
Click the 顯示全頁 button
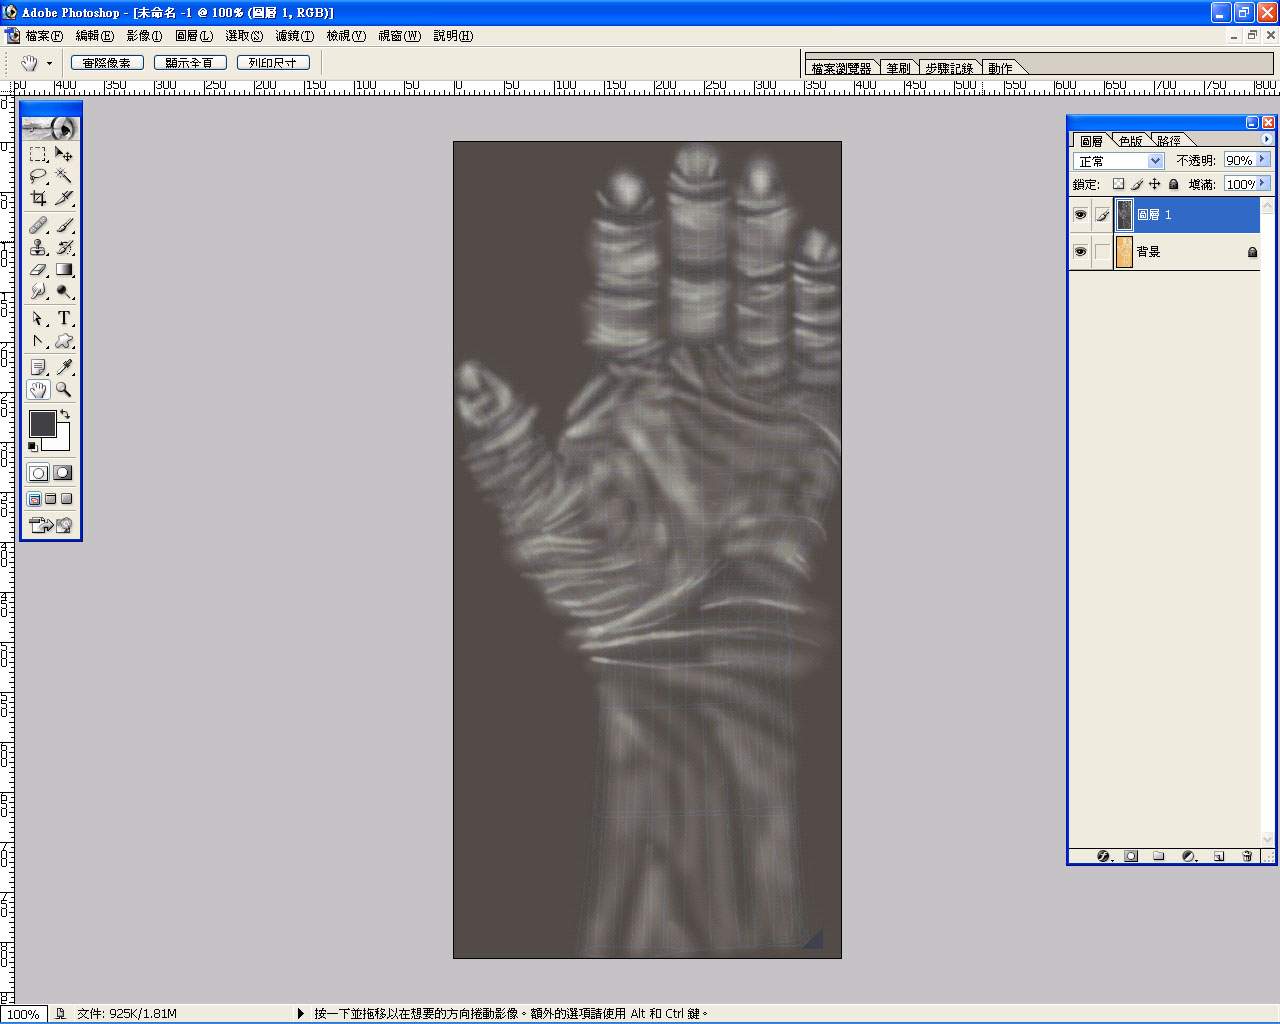click(x=190, y=63)
